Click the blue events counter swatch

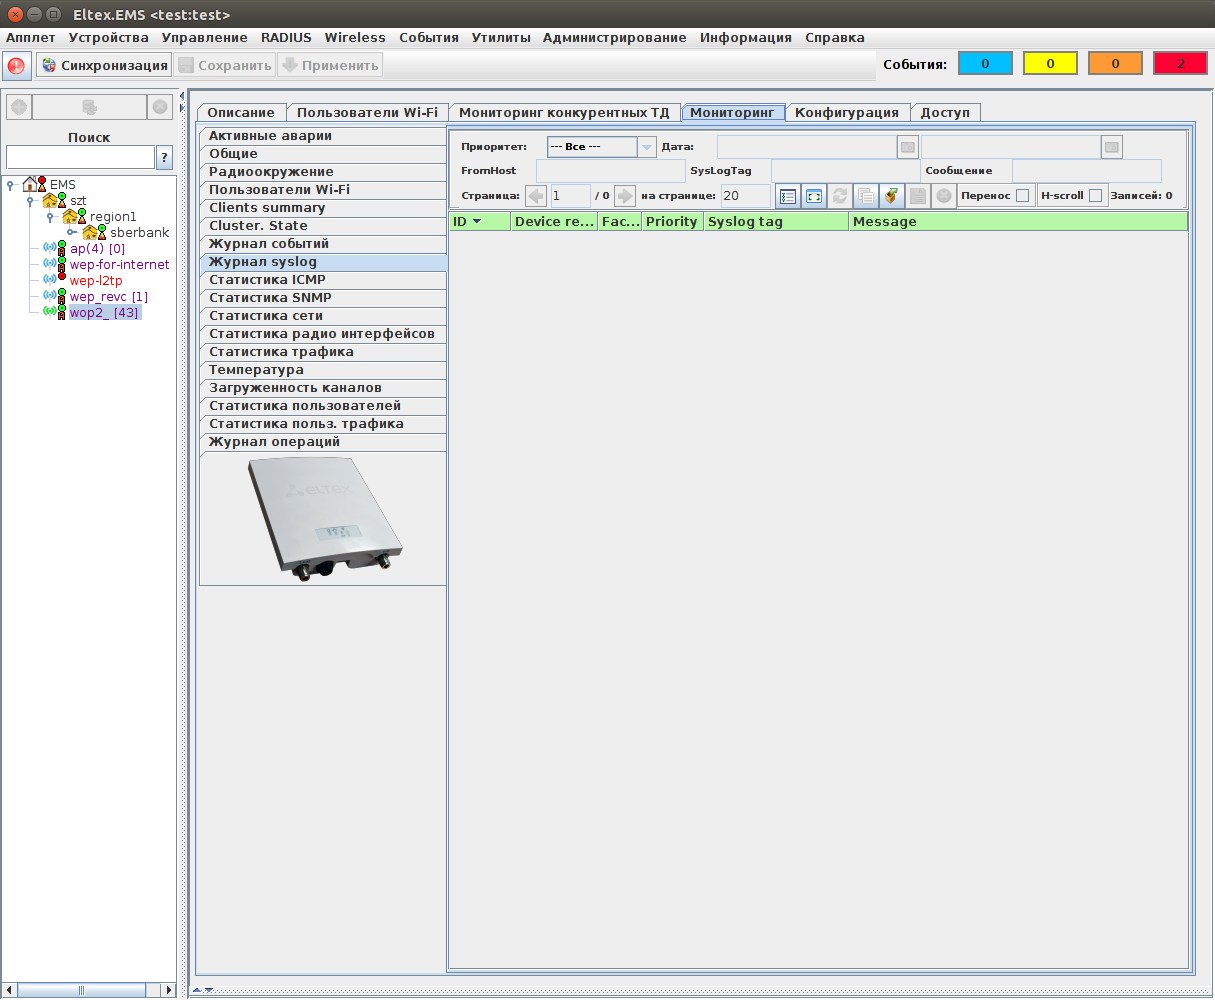pos(985,64)
